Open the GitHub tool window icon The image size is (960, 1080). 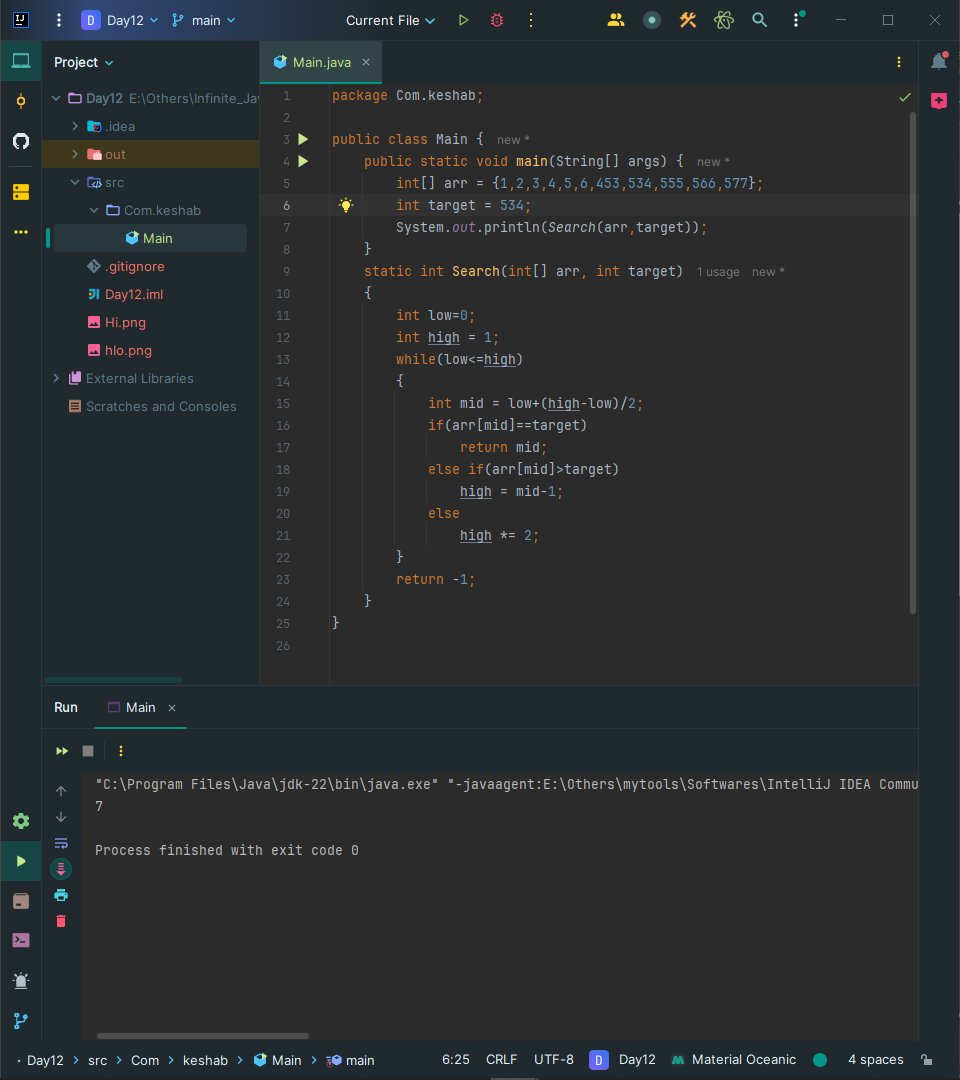21,141
